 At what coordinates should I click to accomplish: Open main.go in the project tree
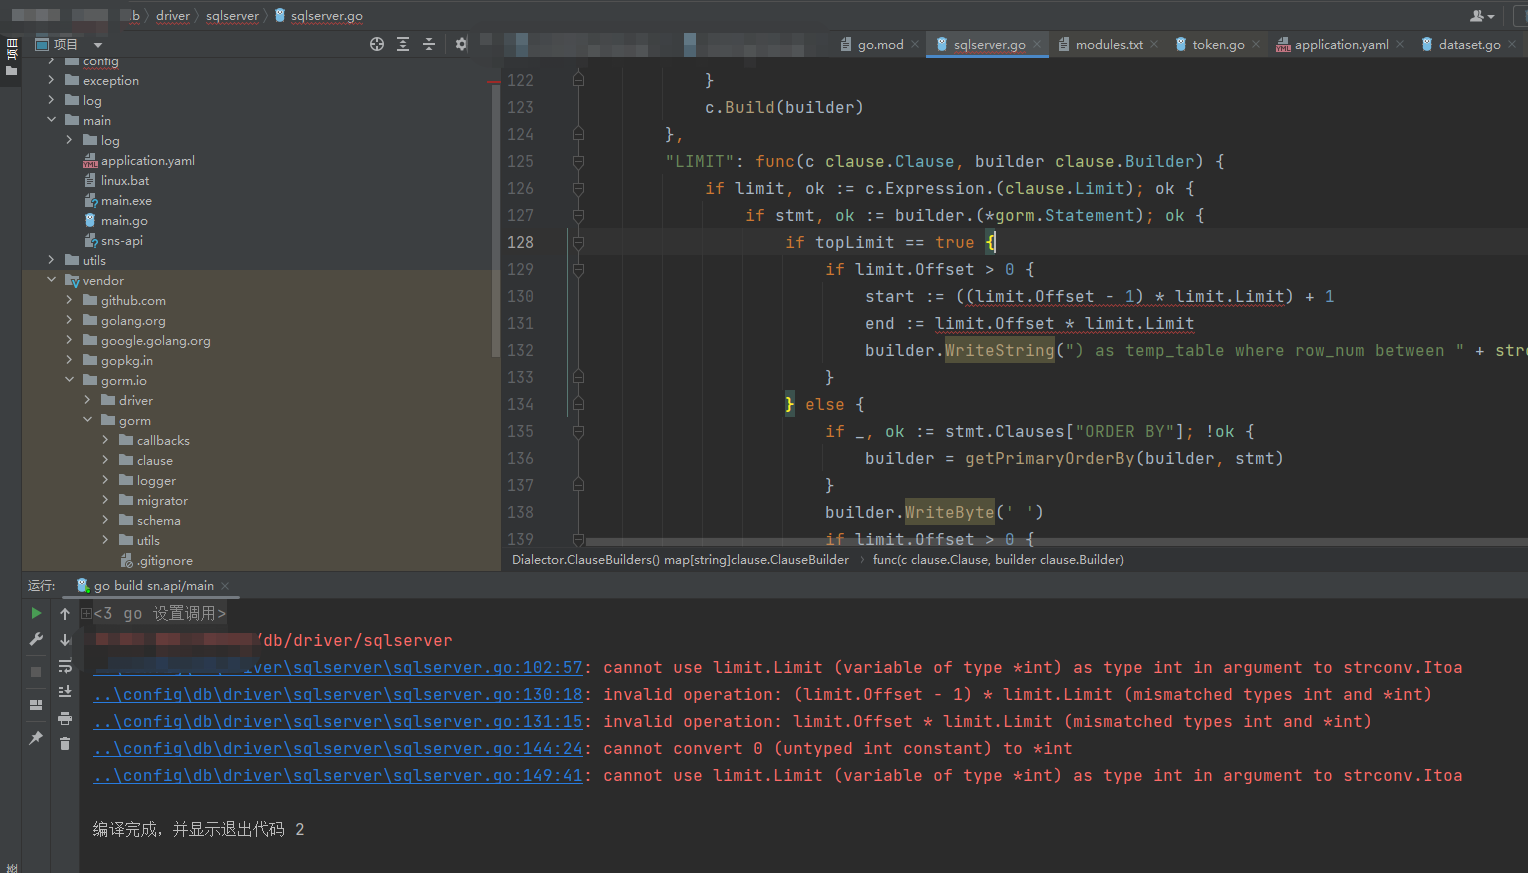(123, 220)
